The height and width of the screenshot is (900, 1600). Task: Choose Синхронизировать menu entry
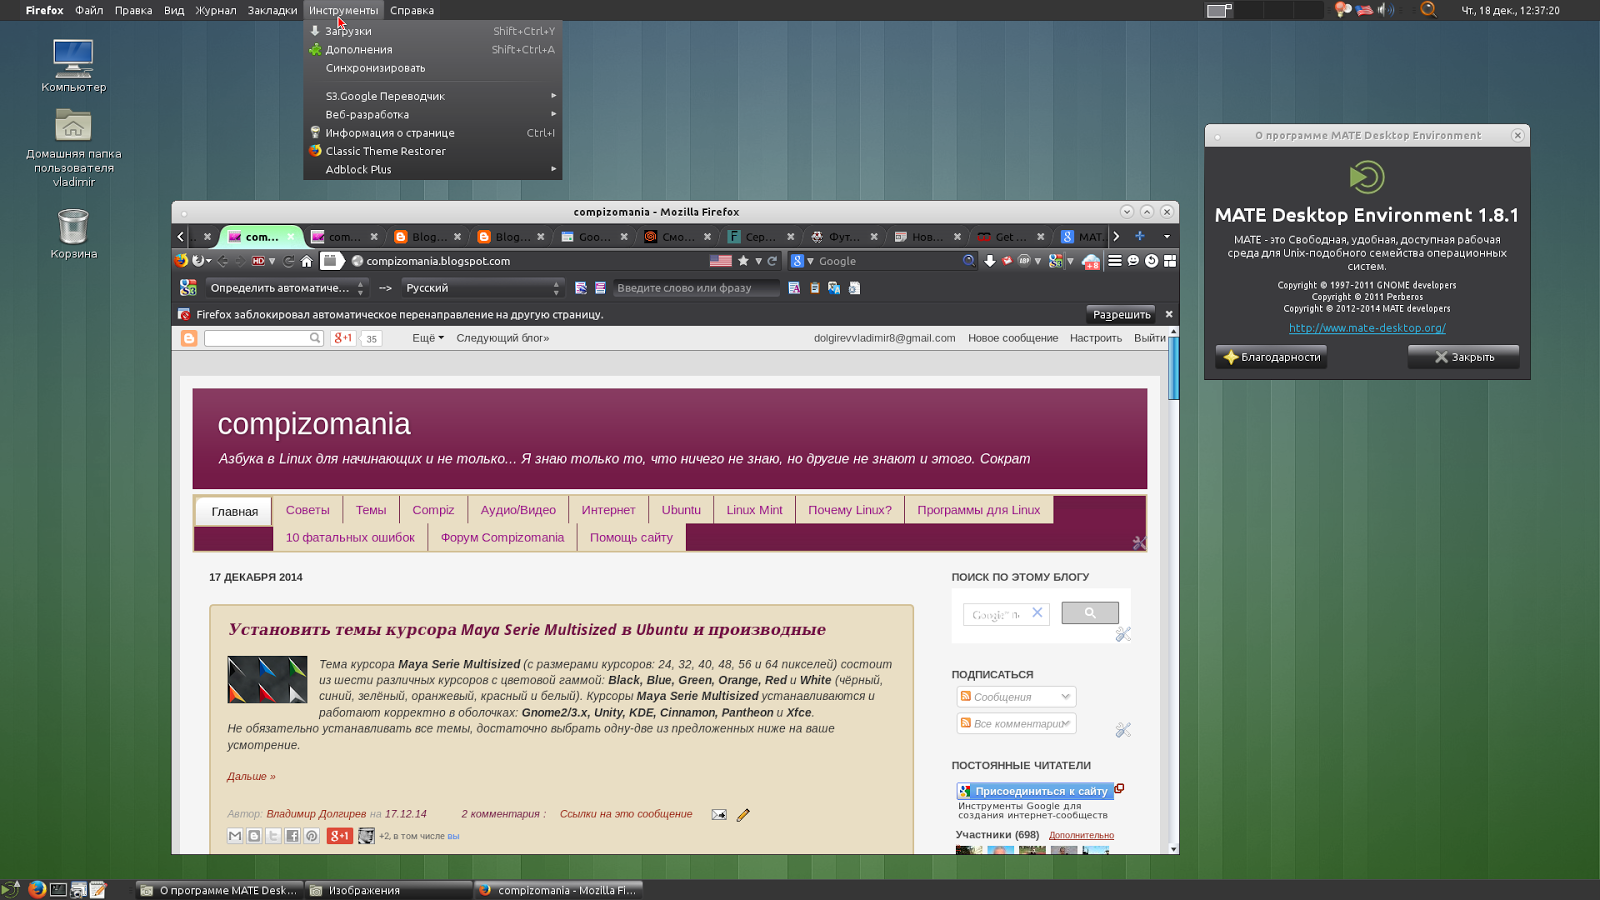click(432, 68)
